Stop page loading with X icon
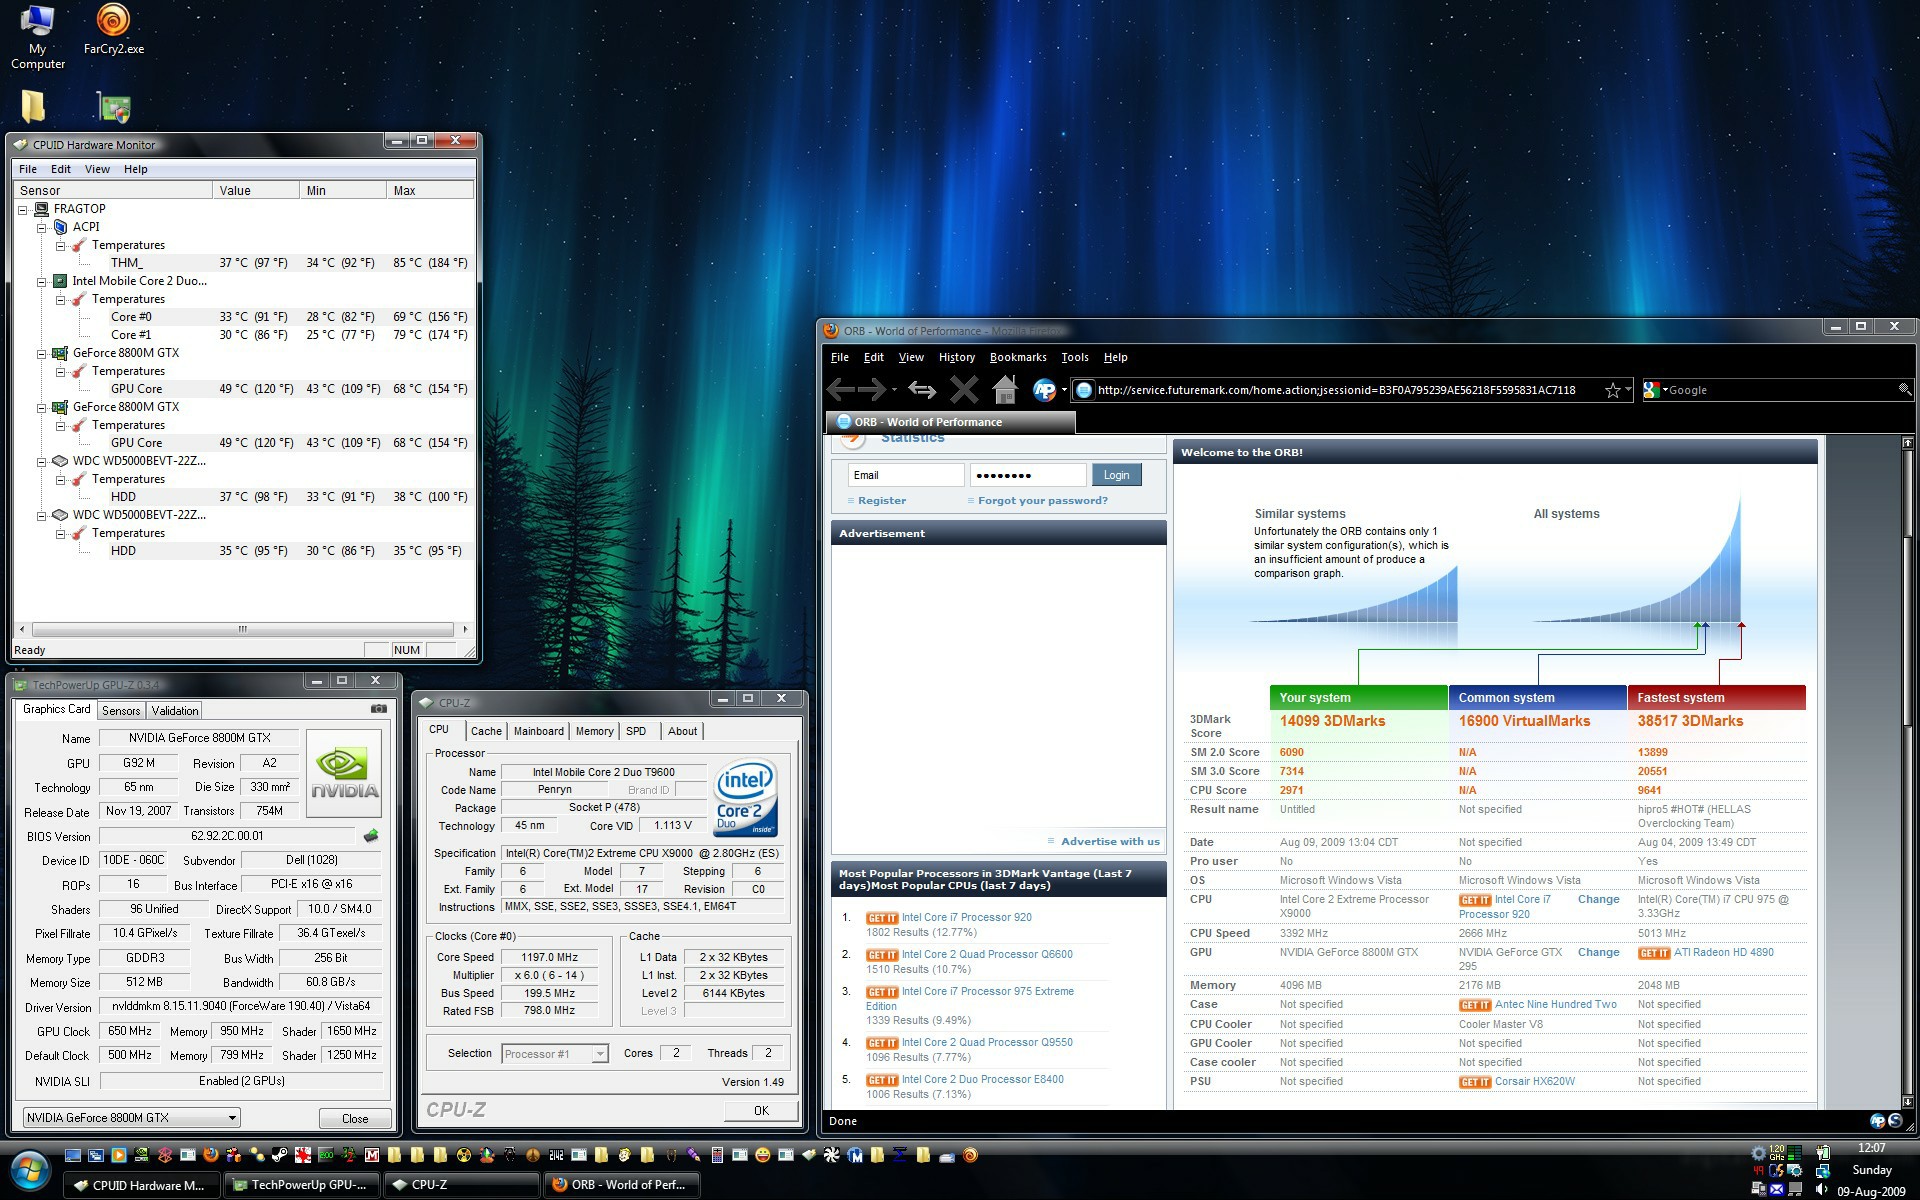The width and height of the screenshot is (1920, 1200). point(964,390)
